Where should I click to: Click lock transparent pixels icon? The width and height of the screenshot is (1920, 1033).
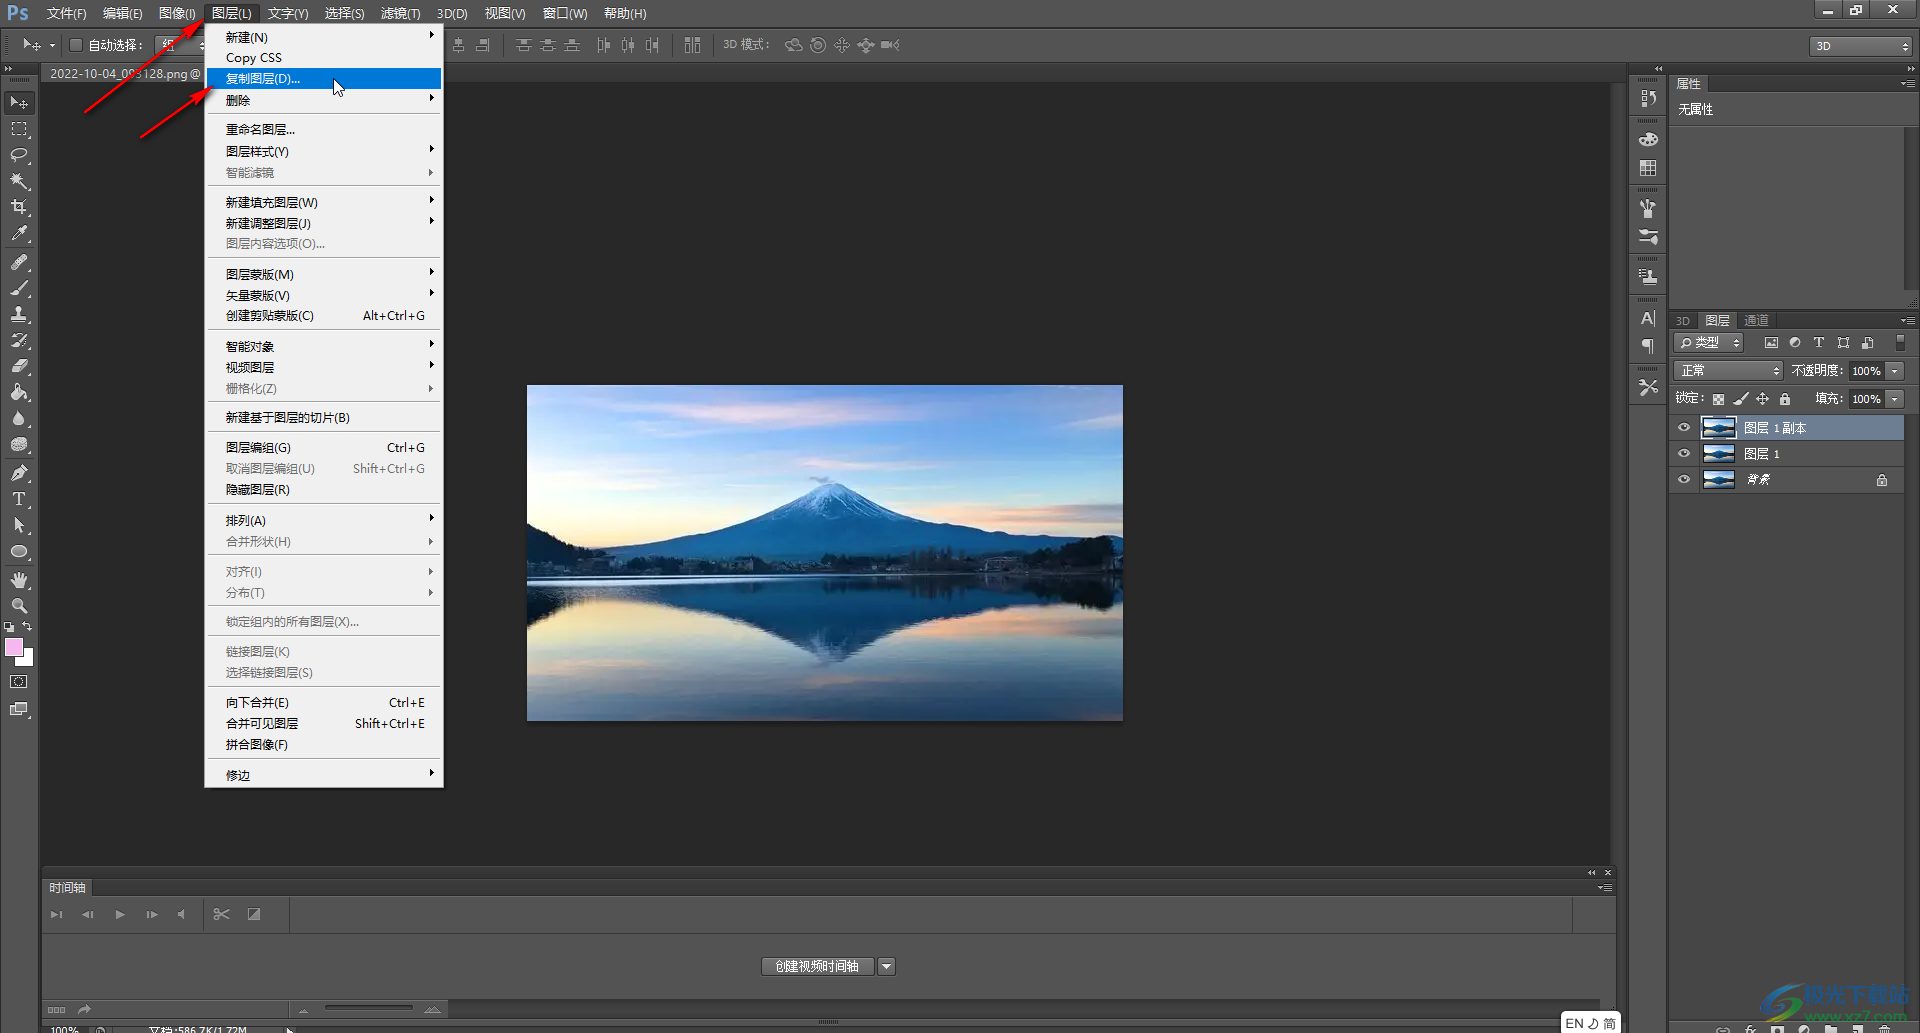click(1718, 399)
